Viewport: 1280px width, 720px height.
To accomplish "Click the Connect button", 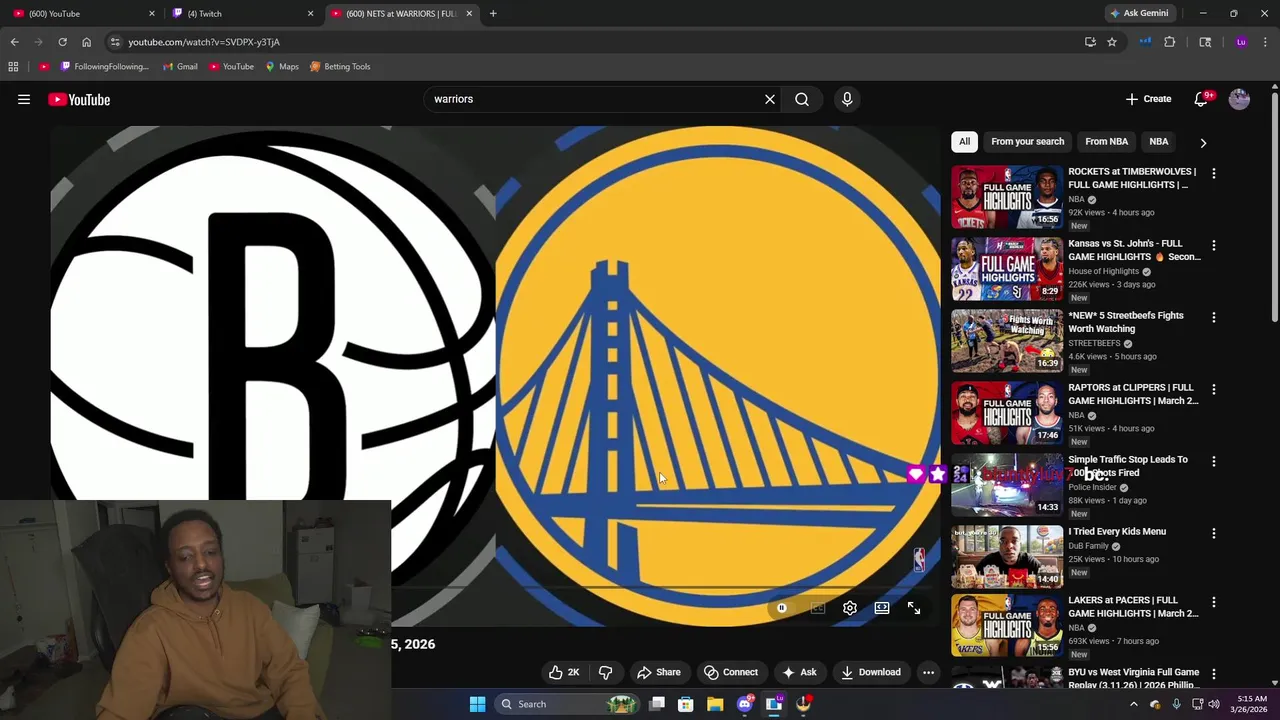I will pos(731,672).
